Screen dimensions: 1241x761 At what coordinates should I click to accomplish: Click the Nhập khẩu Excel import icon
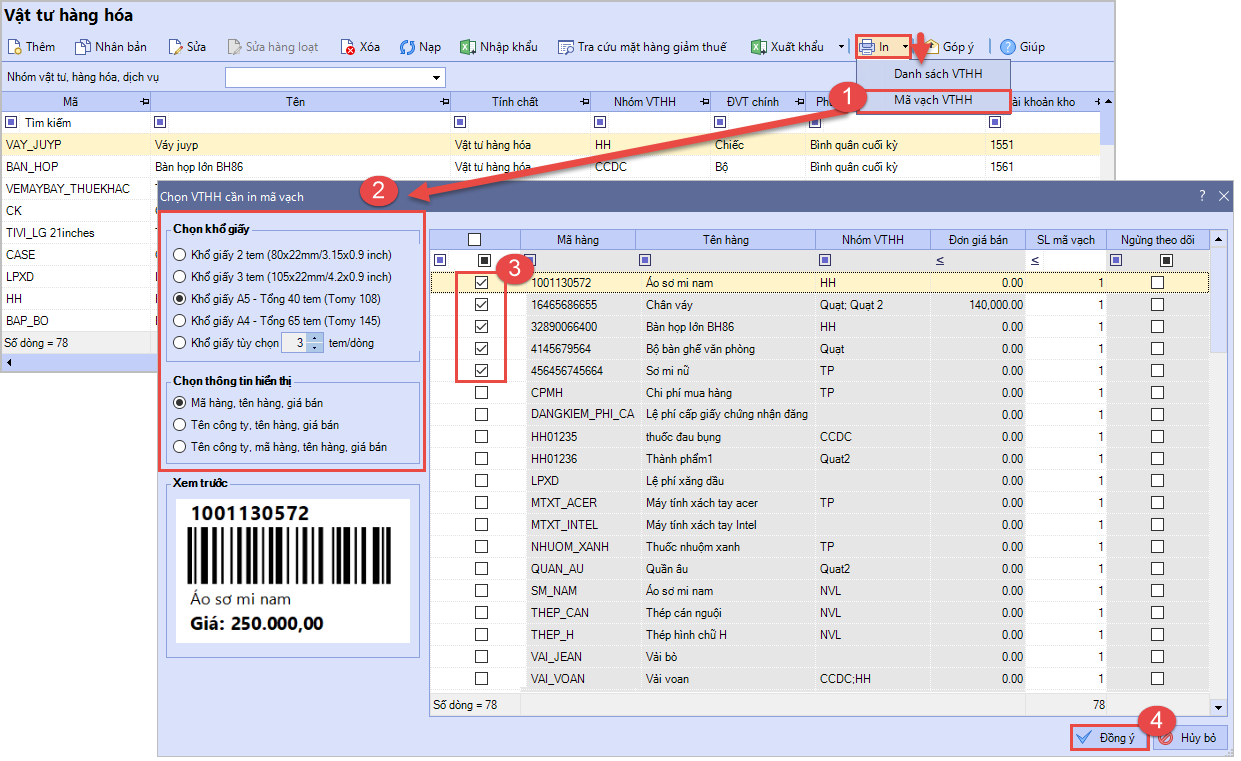(x=468, y=47)
